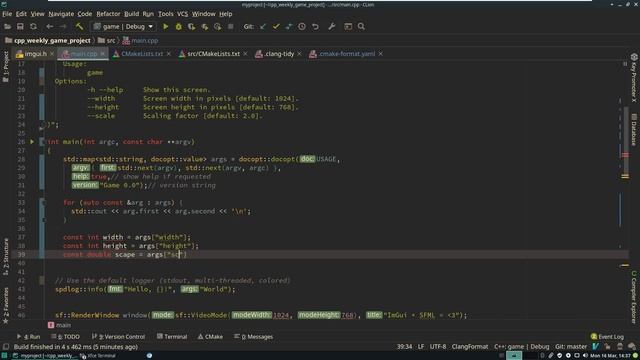Screen dimensions: 640x360
Task: Open the Git: master branch popup
Action: point(571,347)
